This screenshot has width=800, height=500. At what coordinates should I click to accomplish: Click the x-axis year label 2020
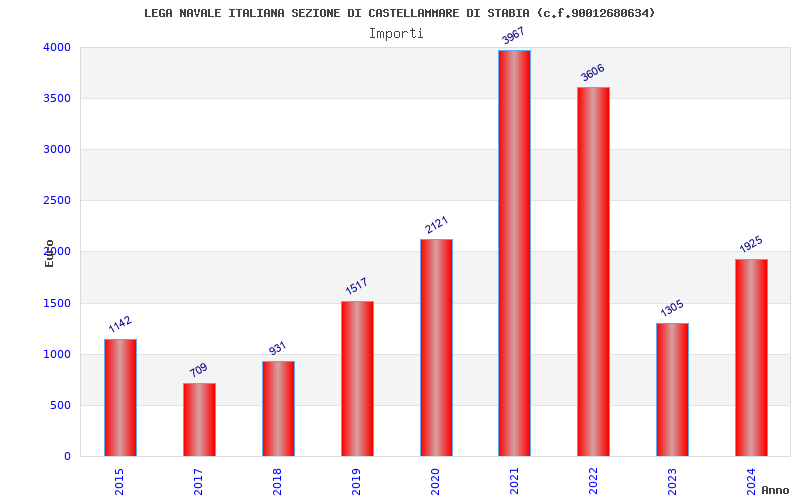click(435, 482)
